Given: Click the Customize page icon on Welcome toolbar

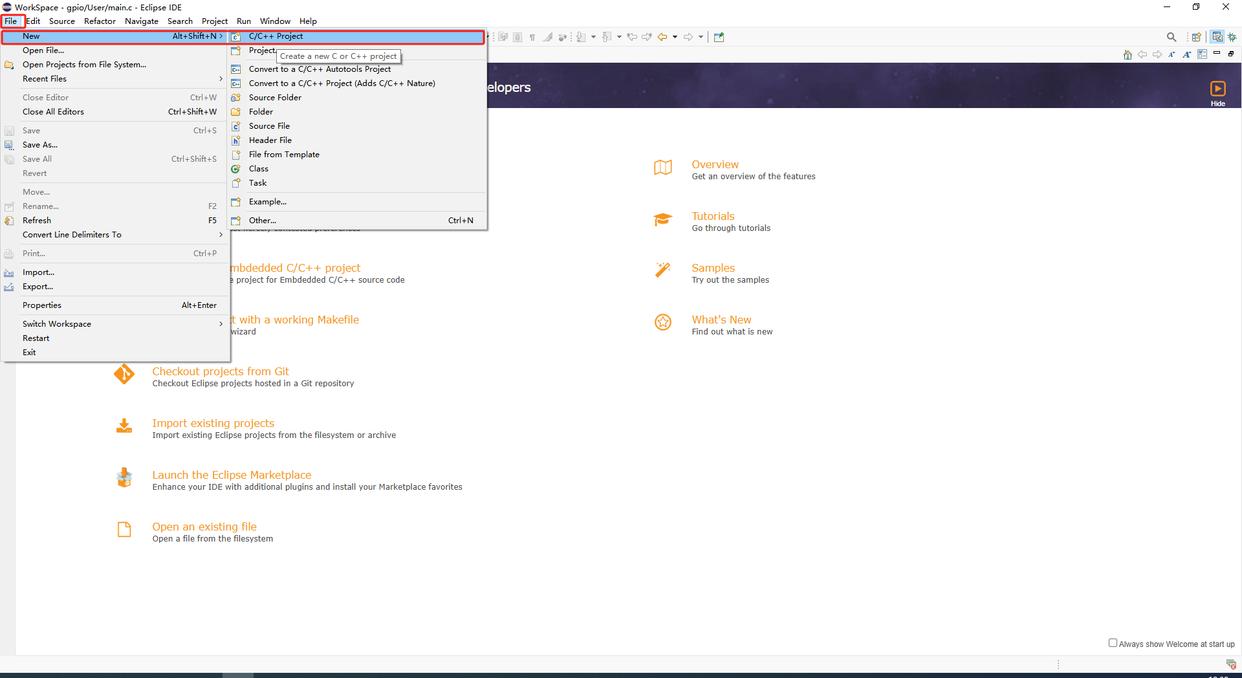Looking at the screenshot, I should 1202,54.
